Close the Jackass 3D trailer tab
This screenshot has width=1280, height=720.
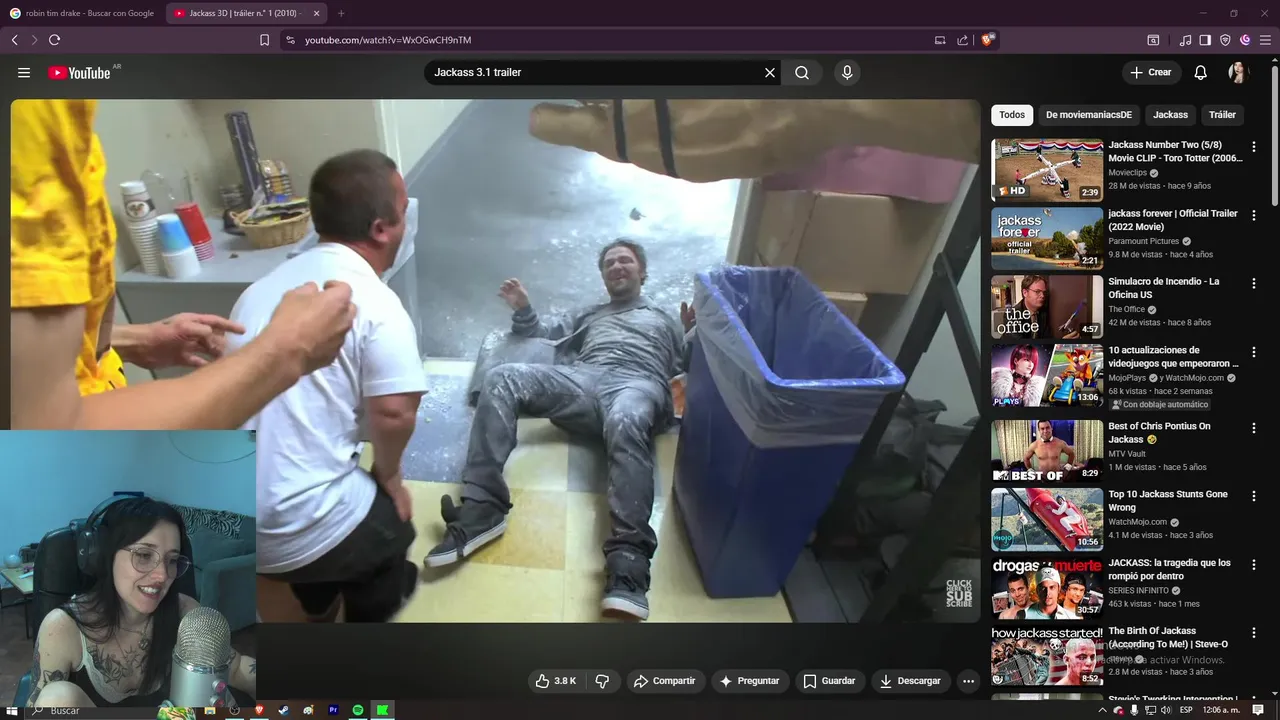[317, 13]
